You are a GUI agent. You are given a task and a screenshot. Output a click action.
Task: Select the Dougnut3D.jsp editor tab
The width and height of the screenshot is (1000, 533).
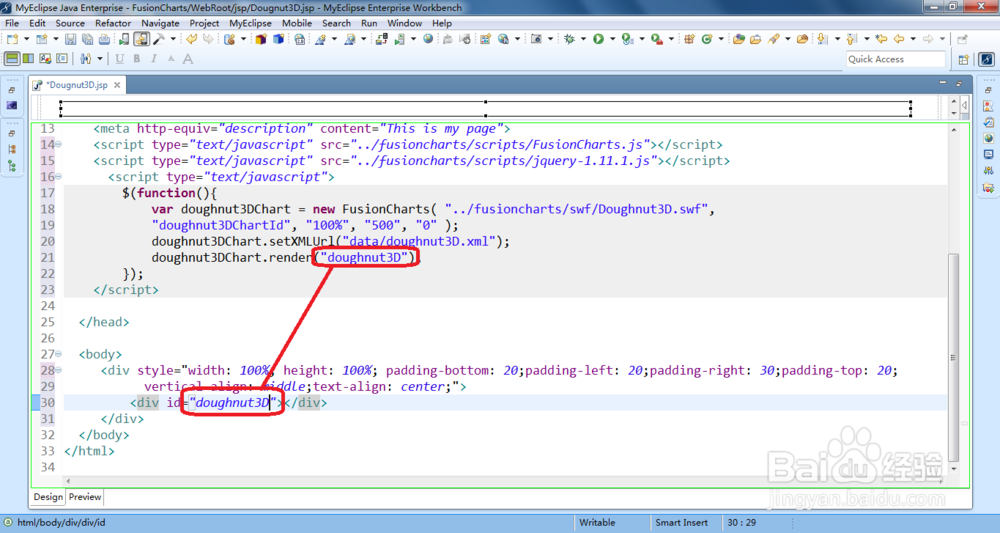pos(77,85)
